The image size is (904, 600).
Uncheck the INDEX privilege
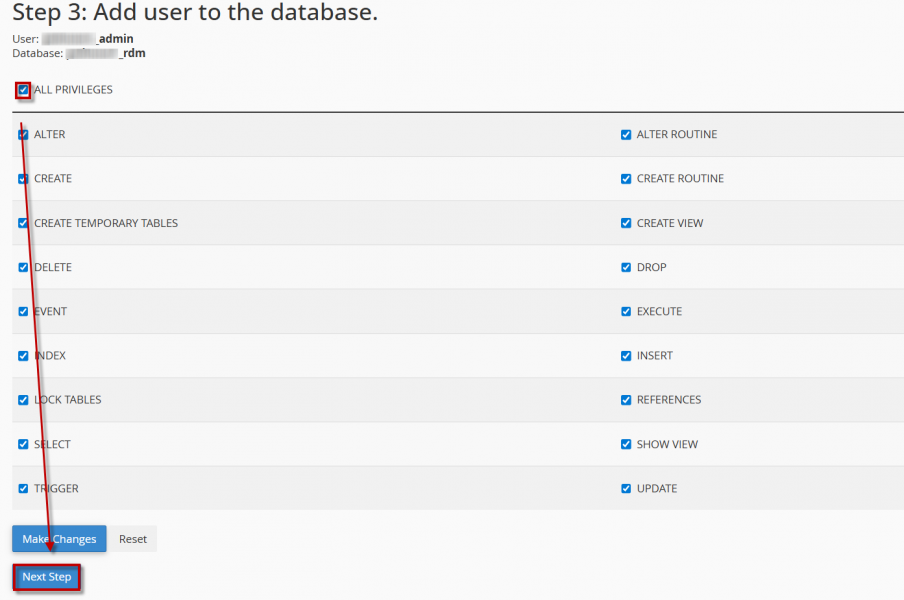(x=23, y=356)
